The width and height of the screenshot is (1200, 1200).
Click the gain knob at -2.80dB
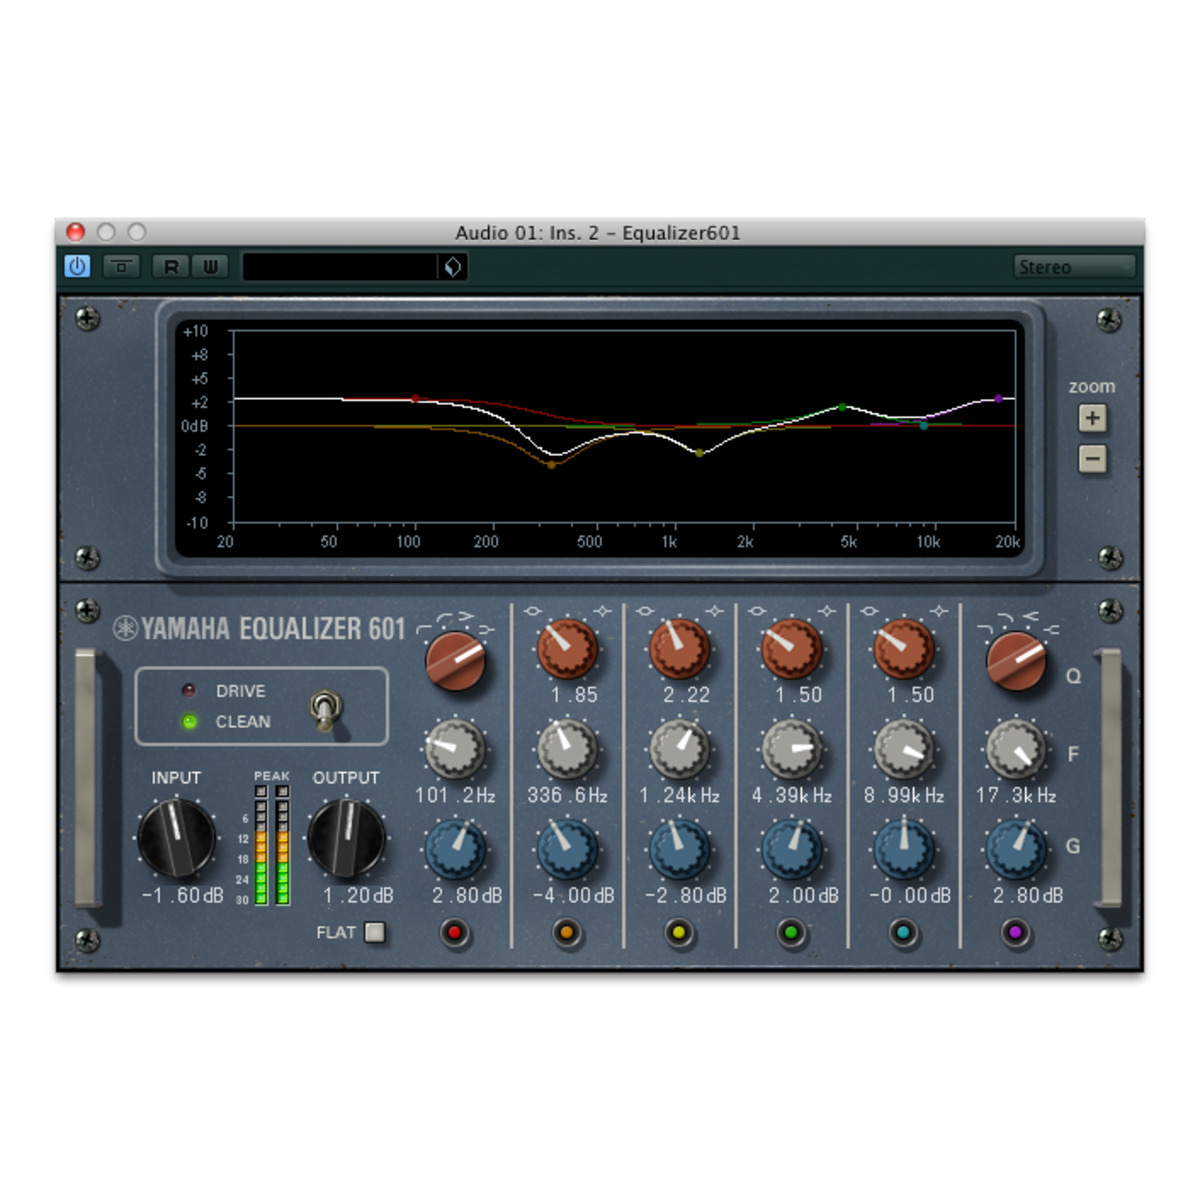[x=679, y=849]
